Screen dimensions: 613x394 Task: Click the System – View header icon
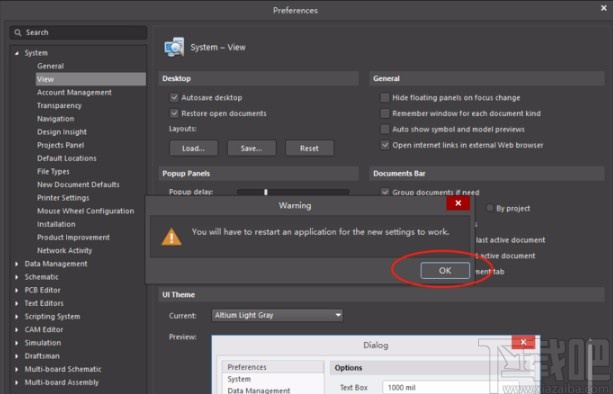(x=174, y=47)
